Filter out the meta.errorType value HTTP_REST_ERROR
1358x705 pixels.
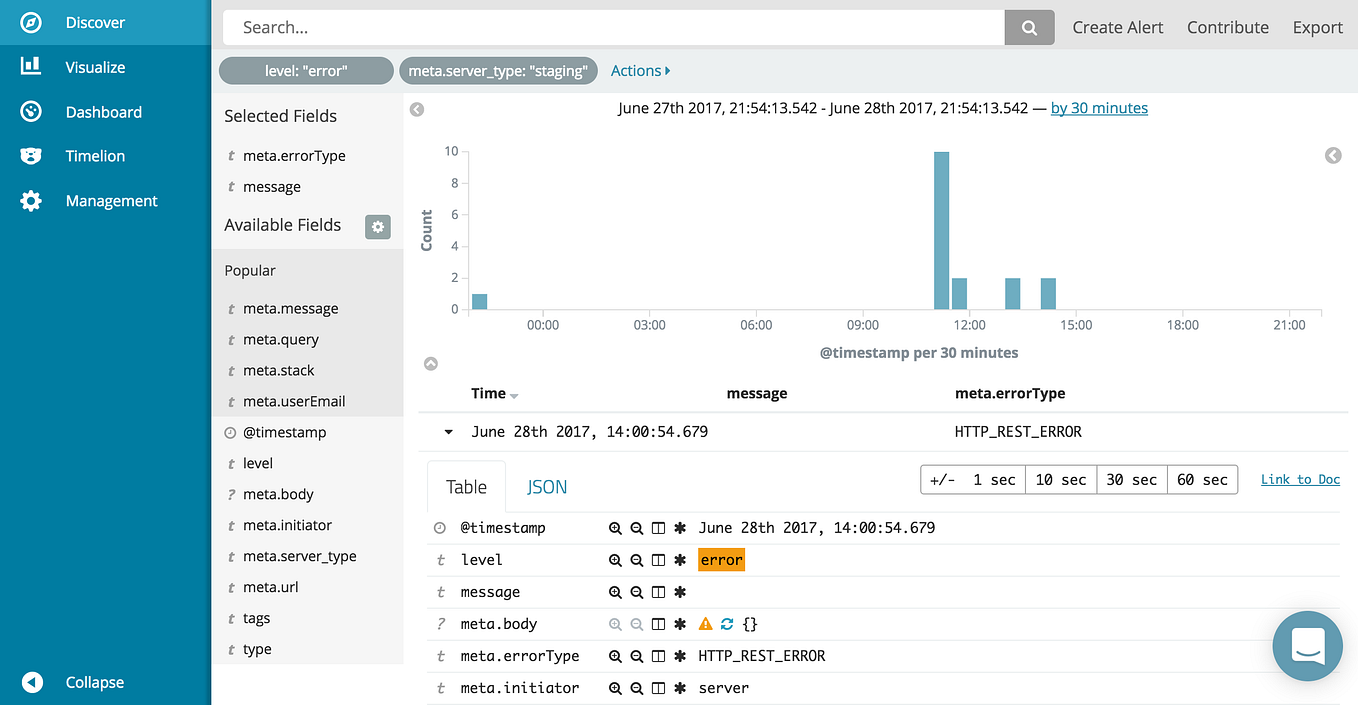(637, 656)
